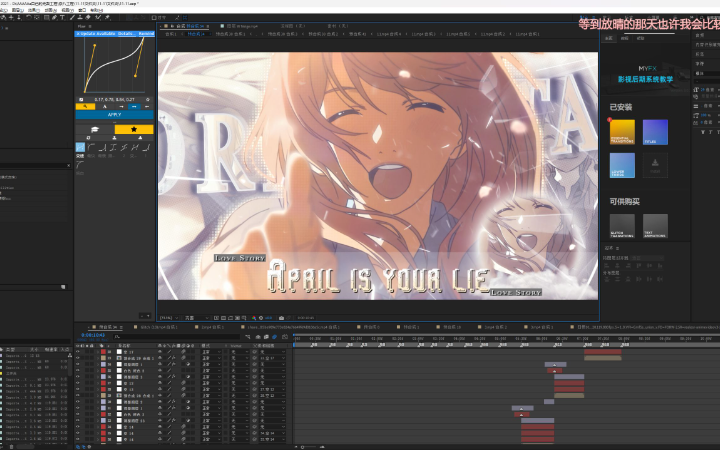Open Flow's star favorites tab
The image size is (720, 450).
(x=134, y=129)
